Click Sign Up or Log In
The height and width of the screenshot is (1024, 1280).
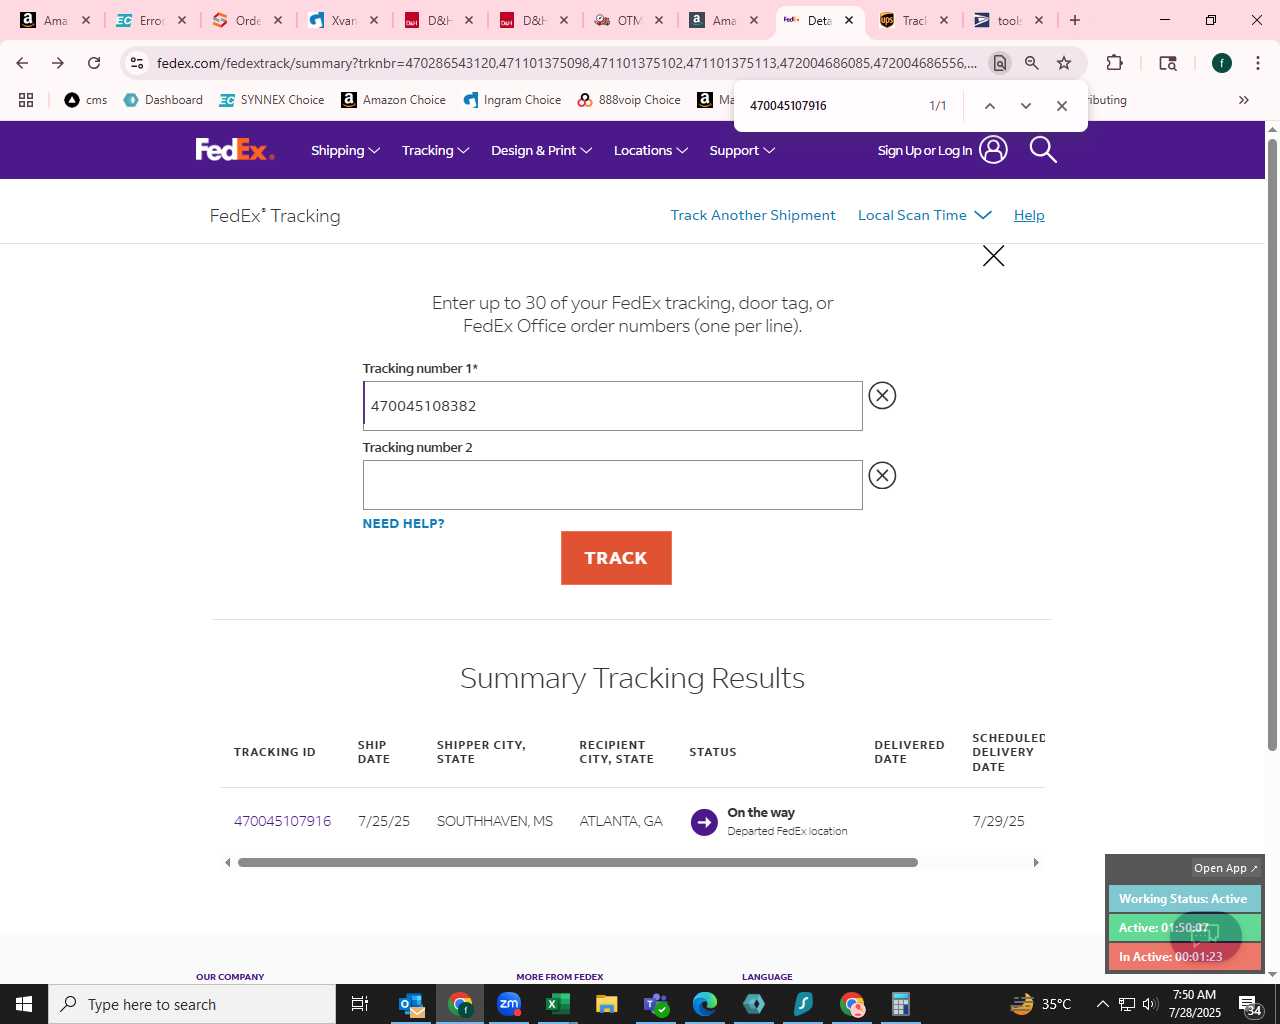coord(925,151)
